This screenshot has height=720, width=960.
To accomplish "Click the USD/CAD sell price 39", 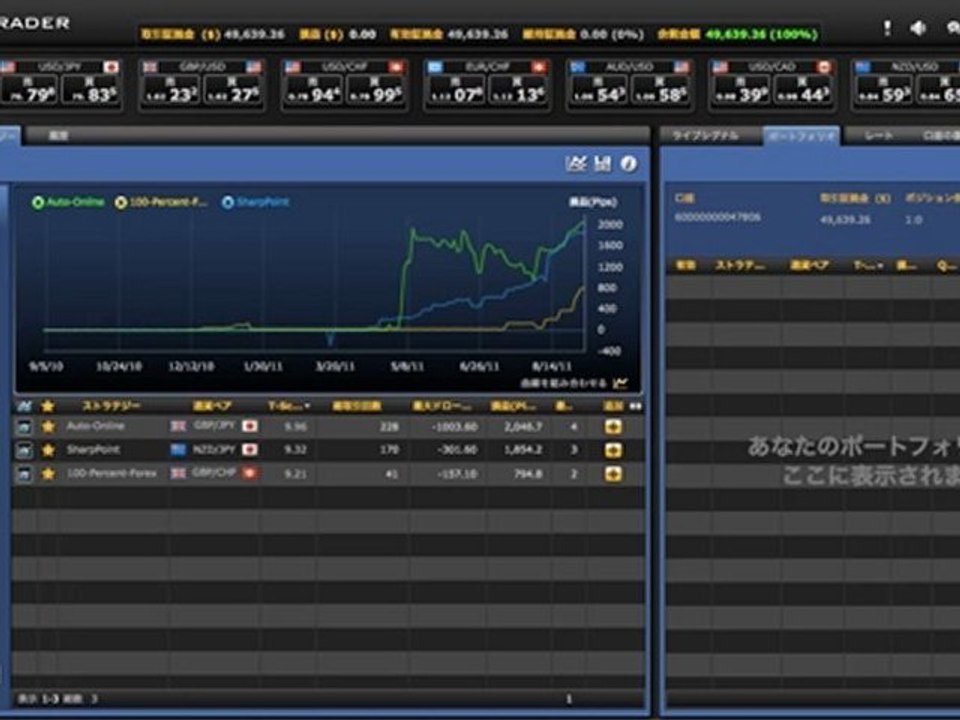I will pos(741,91).
